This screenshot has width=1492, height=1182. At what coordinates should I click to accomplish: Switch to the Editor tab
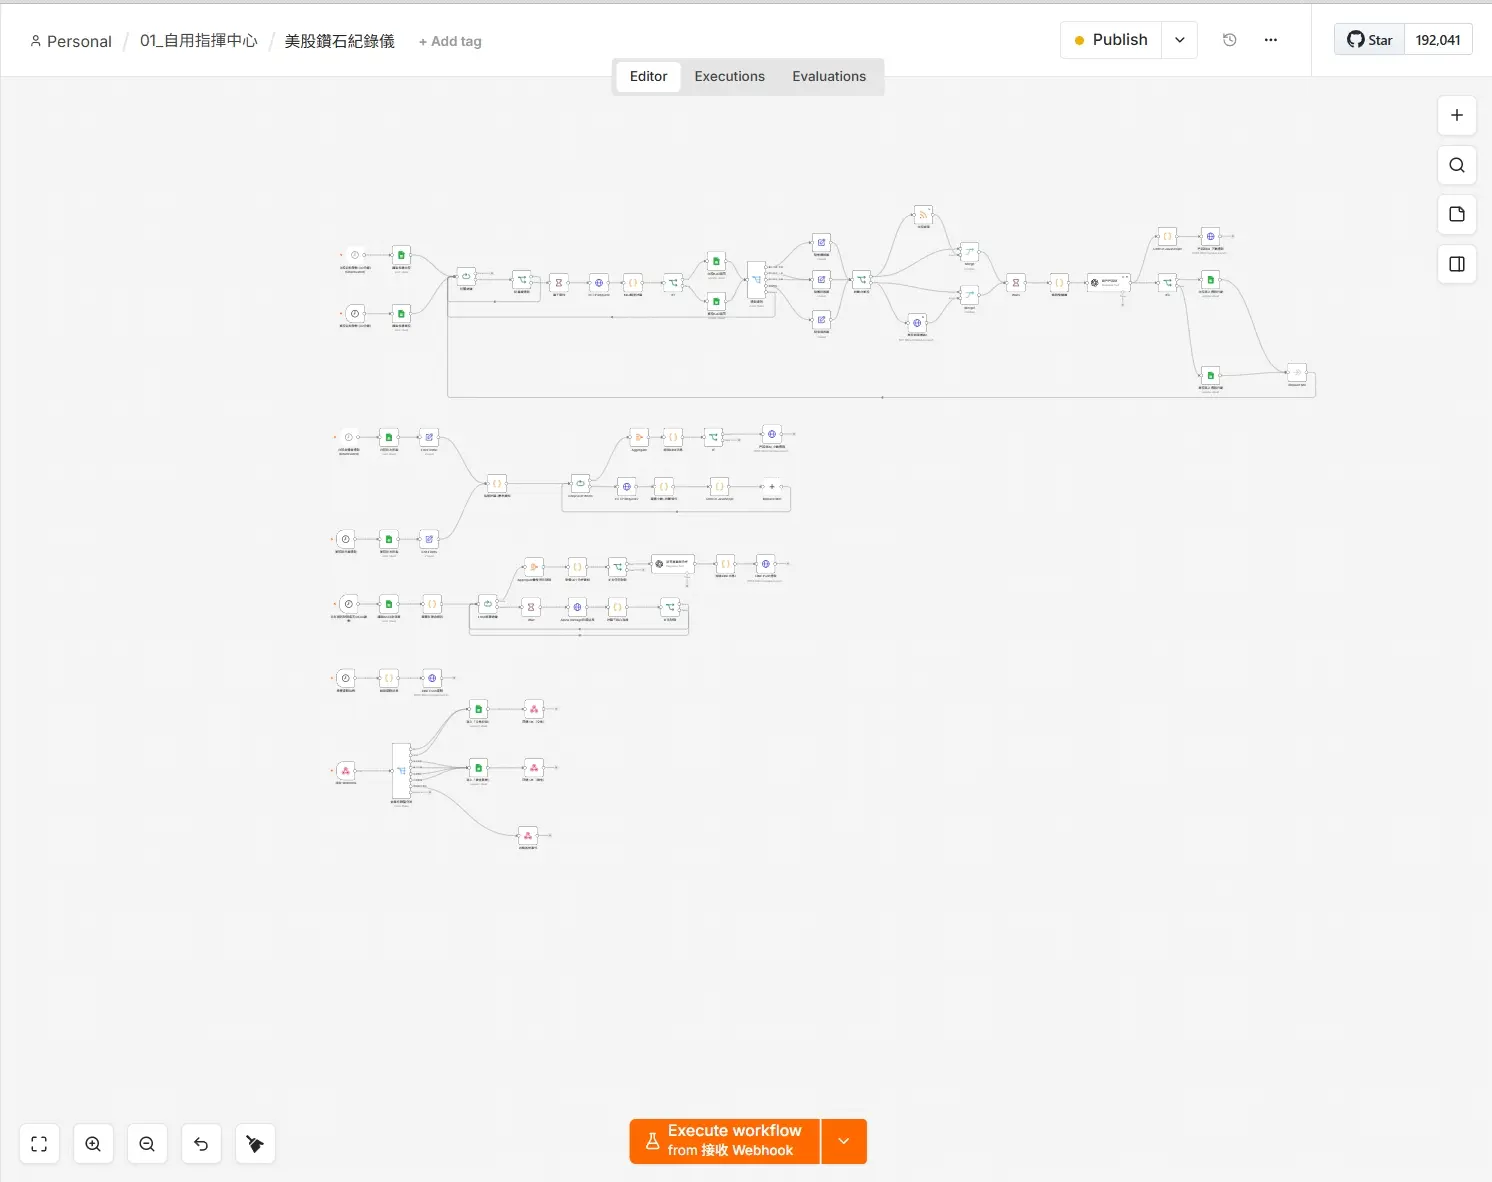point(648,76)
